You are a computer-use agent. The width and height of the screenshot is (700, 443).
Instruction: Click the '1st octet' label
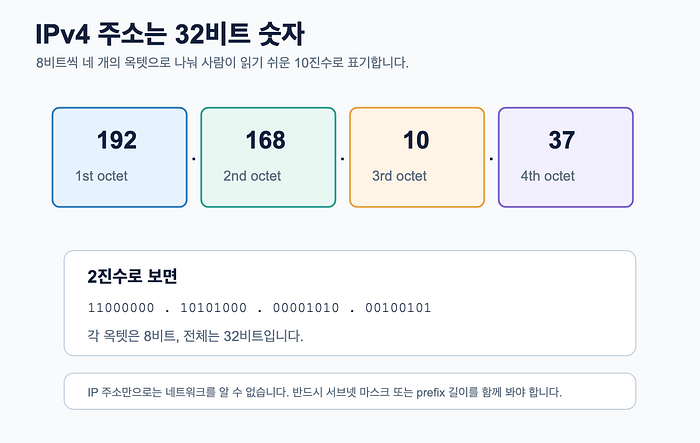click(101, 176)
